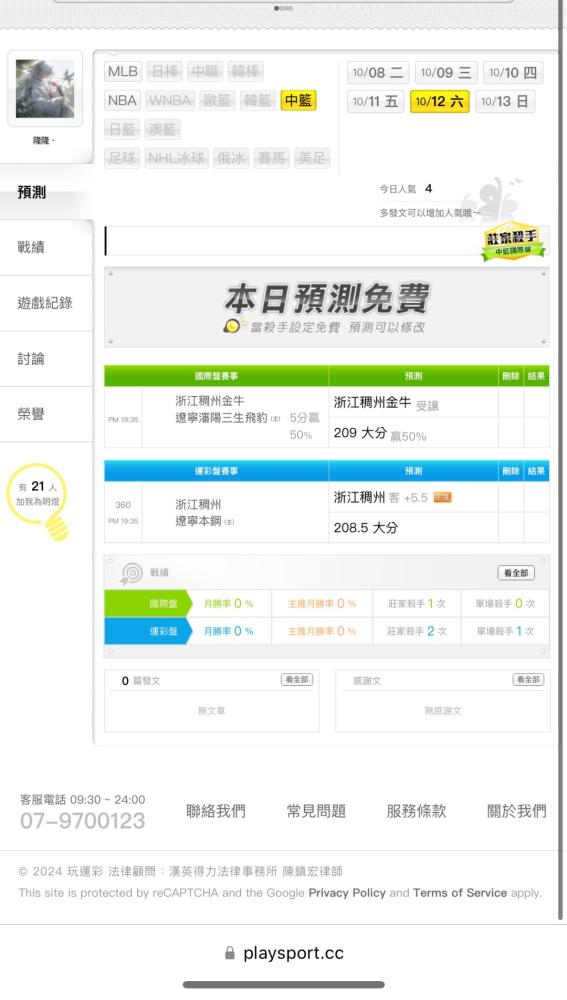Viewport: 567px width, 1000px height.
Task: Select the 日棒 league tab
Action: [x=165, y=71]
